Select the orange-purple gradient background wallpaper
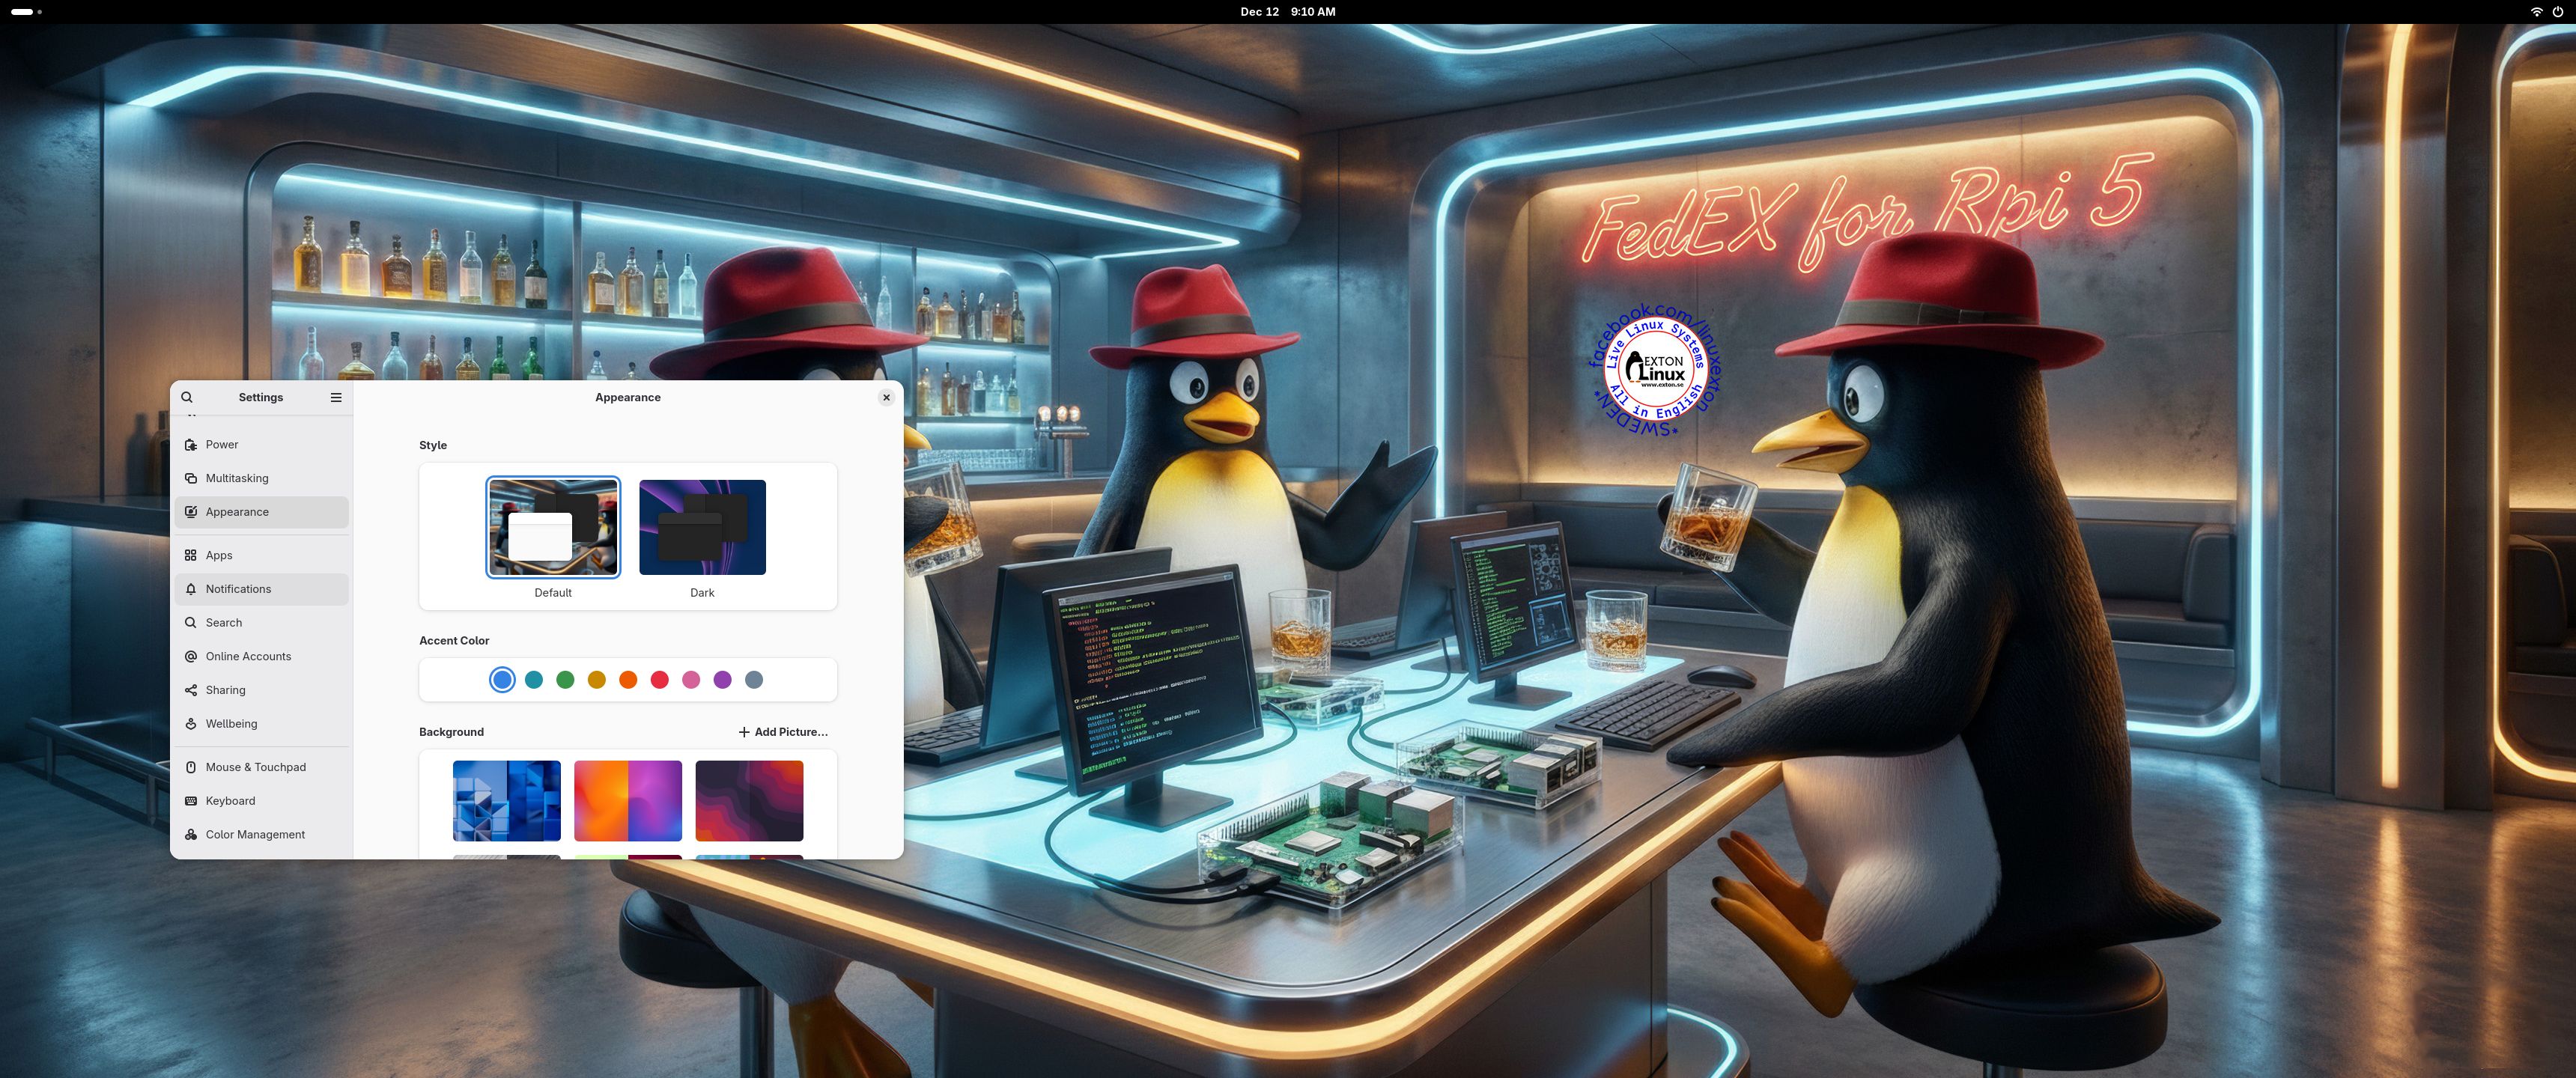2576x1078 pixels. pos(628,801)
